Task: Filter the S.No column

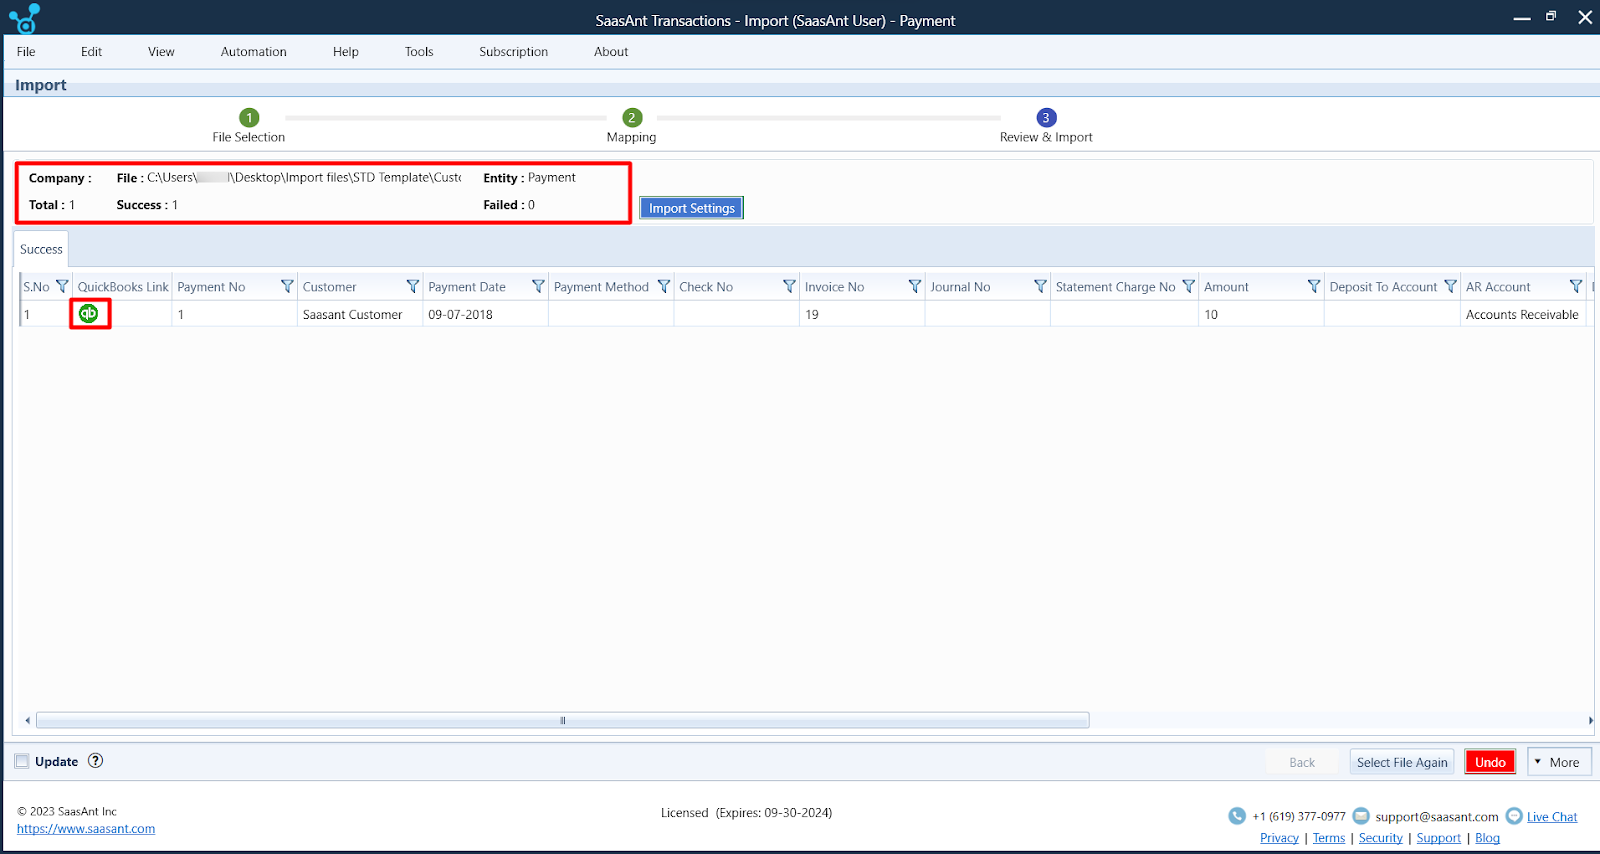Action: [x=62, y=286]
